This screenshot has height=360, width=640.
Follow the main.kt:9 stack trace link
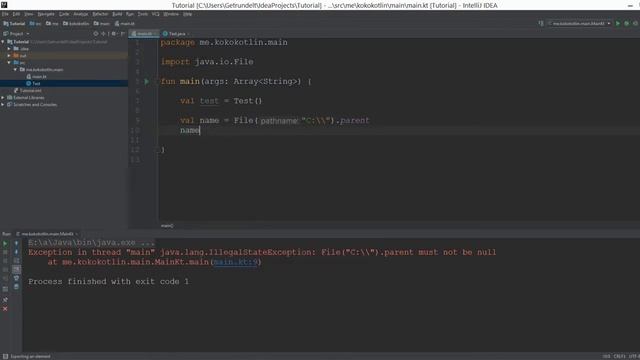tap(236, 262)
